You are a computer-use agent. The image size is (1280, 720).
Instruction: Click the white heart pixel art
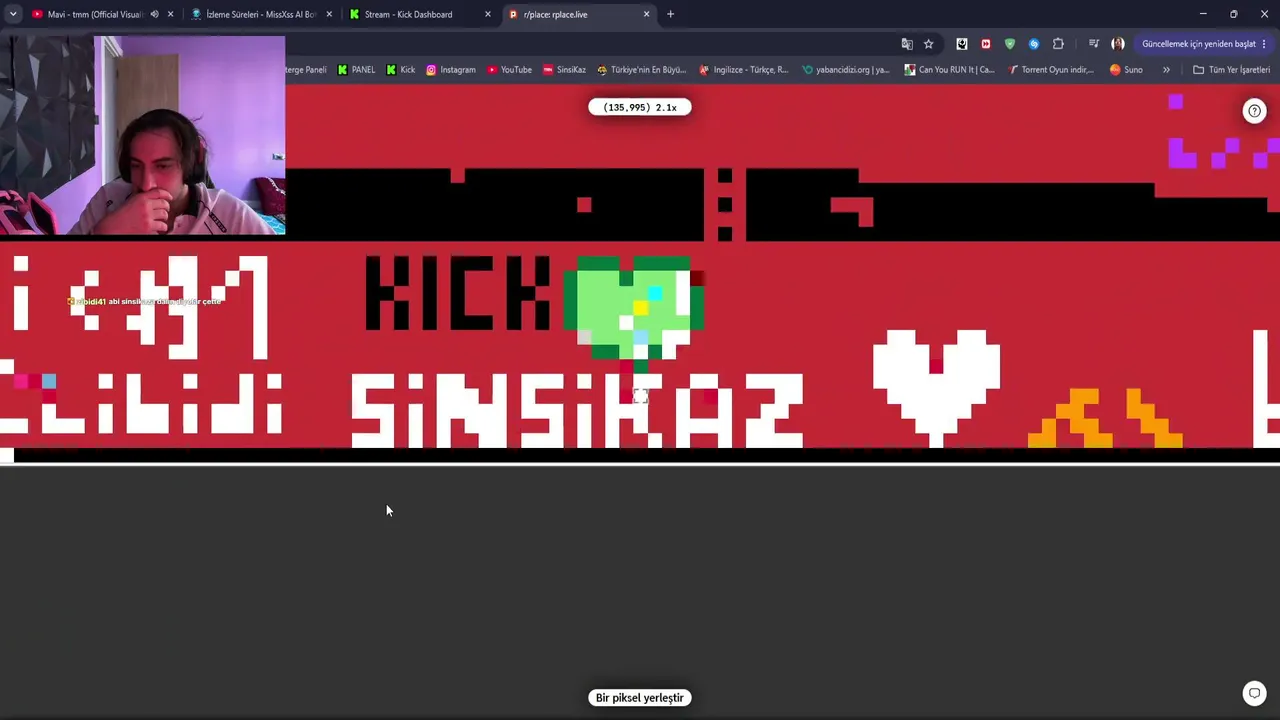pos(937,387)
